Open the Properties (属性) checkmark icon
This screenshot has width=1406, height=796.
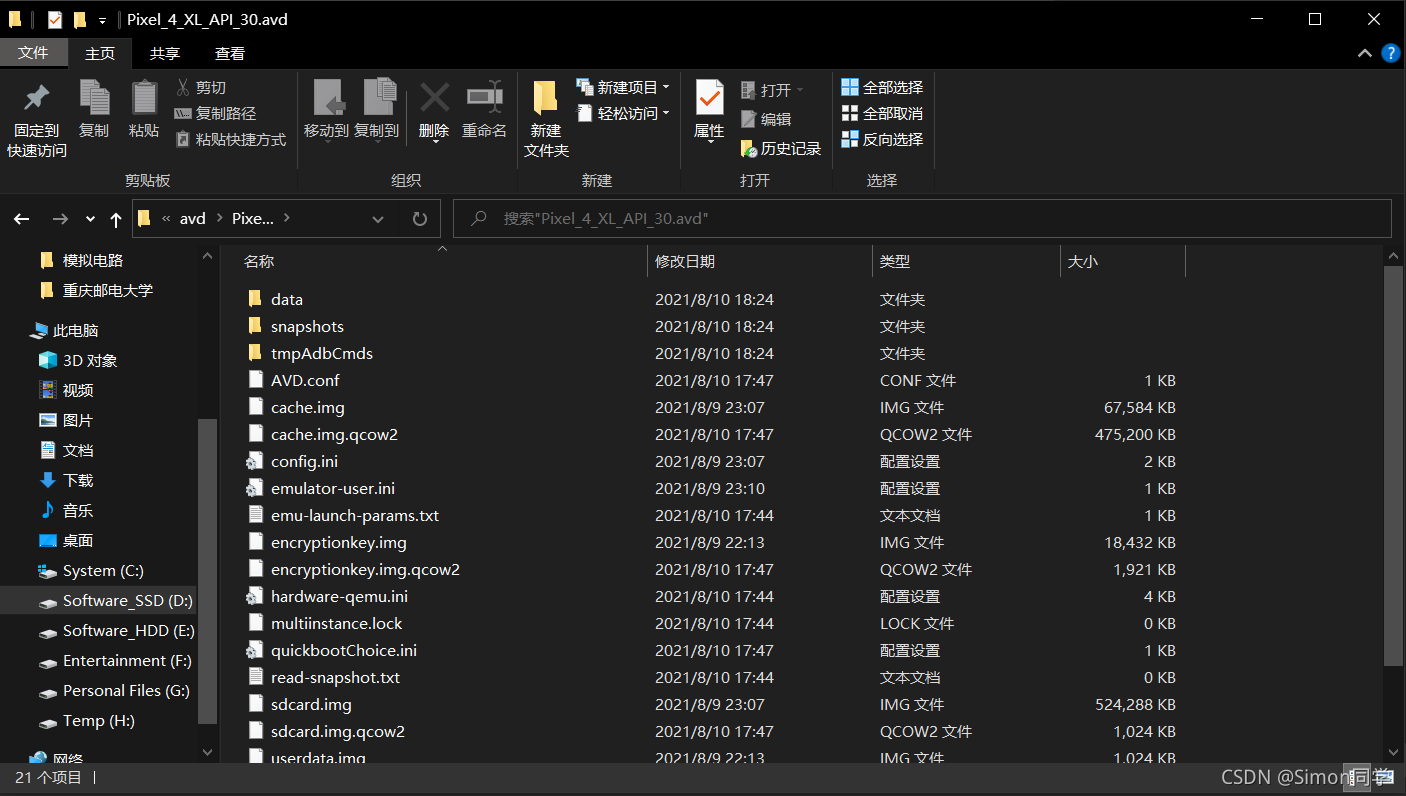tap(709, 98)
